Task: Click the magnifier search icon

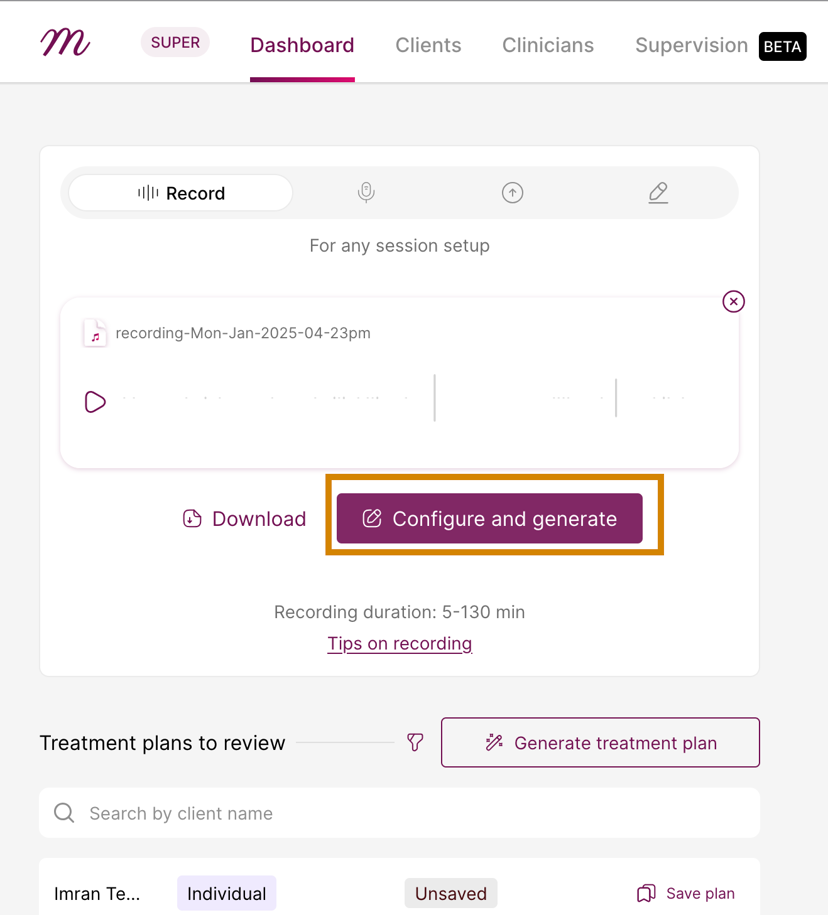Action: click(64, 812)
